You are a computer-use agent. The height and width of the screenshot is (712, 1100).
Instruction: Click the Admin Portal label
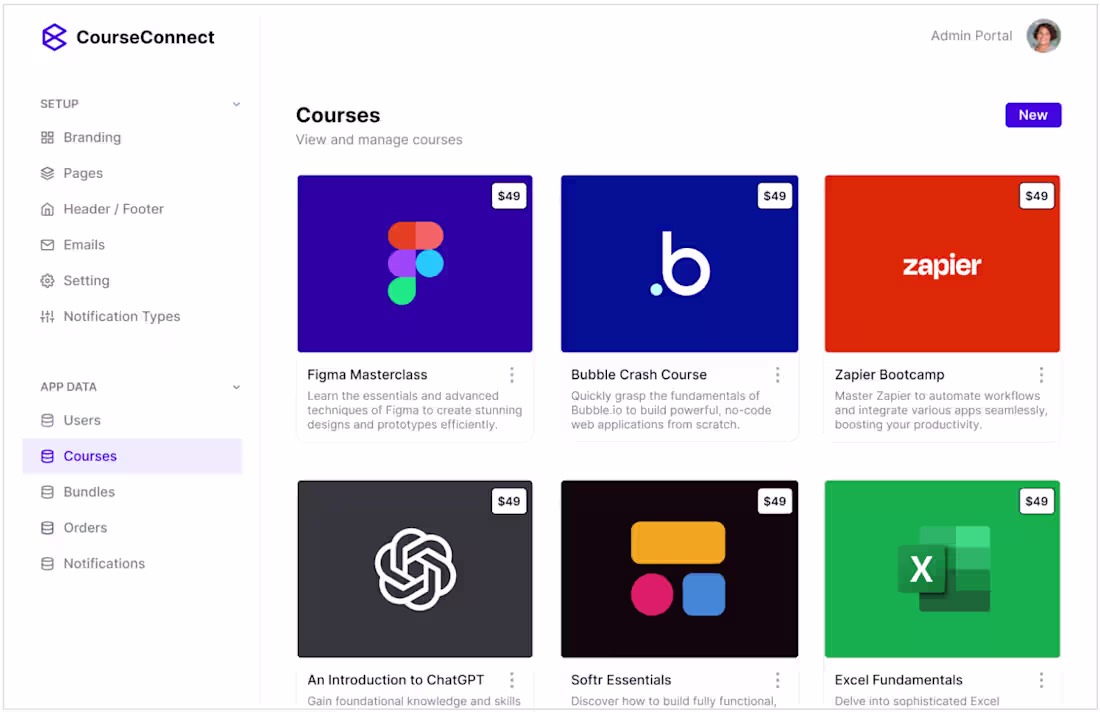coord(971,36)
